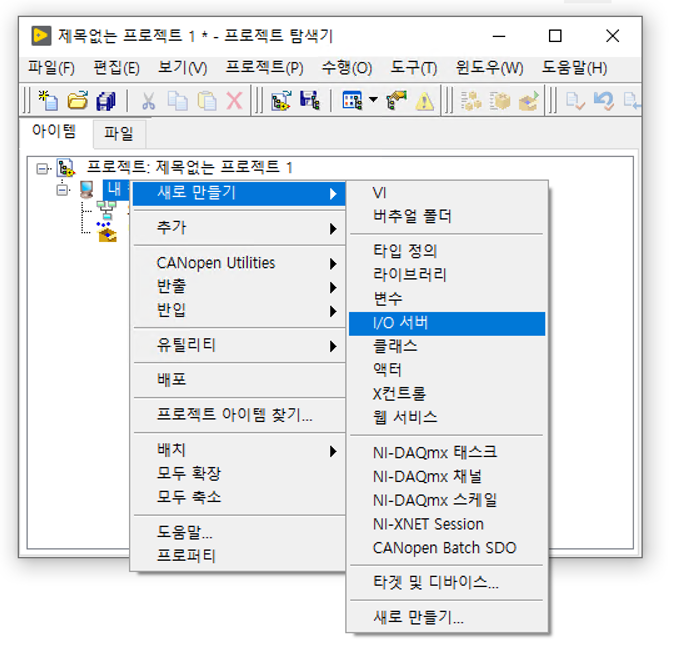Image resolution: width=674 pixels, height=651 pixels.
Task: Open the 프로젝트(P) menu
Action: coord(265,68)
